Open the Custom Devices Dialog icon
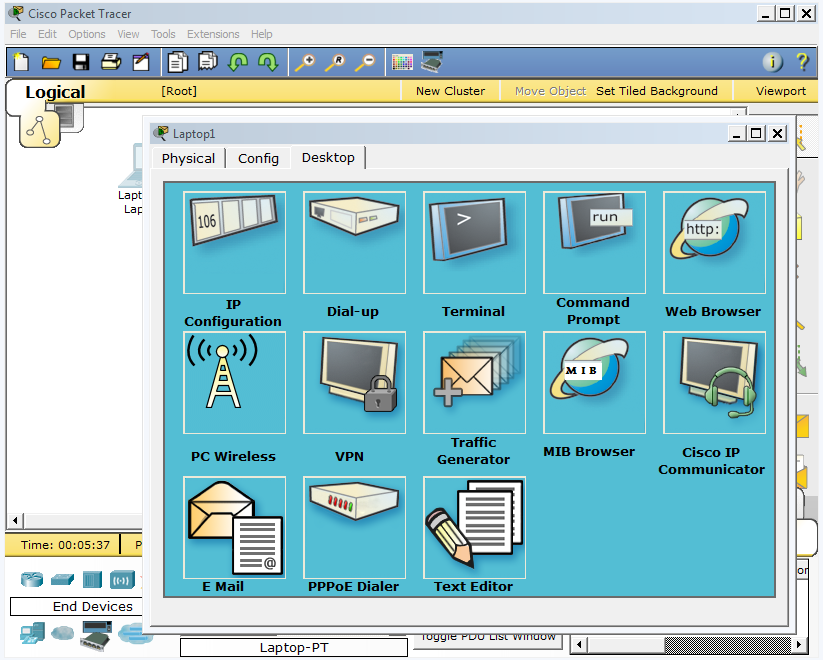 pyautogui.click(x=432, y=61)
